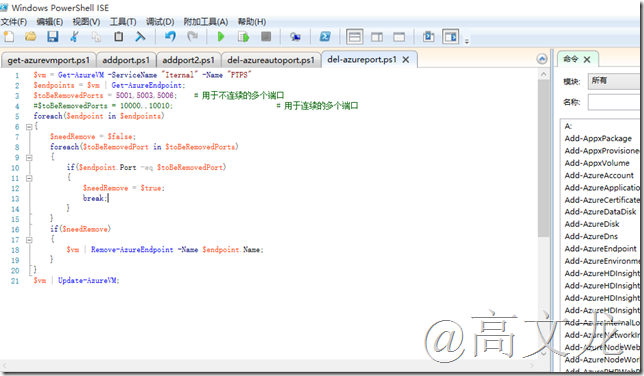Viewport: 644px width, 376px height.
Task: Open the 编辑(E) menu
Action: click(x=50, y=22)
